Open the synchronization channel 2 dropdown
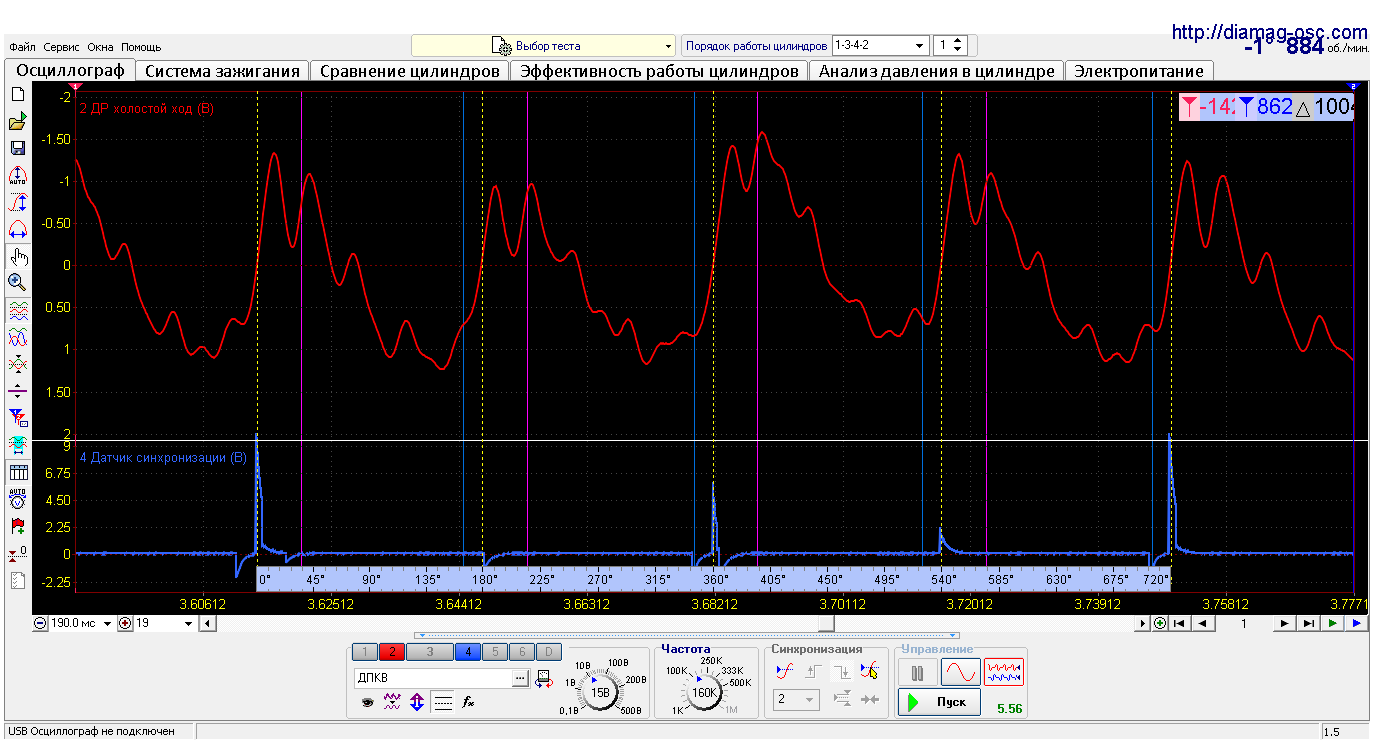 (796, 699)
